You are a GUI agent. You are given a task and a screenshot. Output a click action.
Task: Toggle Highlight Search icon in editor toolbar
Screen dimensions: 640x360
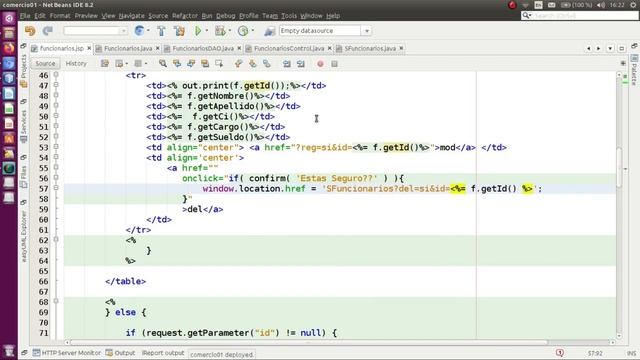(205, 64)
